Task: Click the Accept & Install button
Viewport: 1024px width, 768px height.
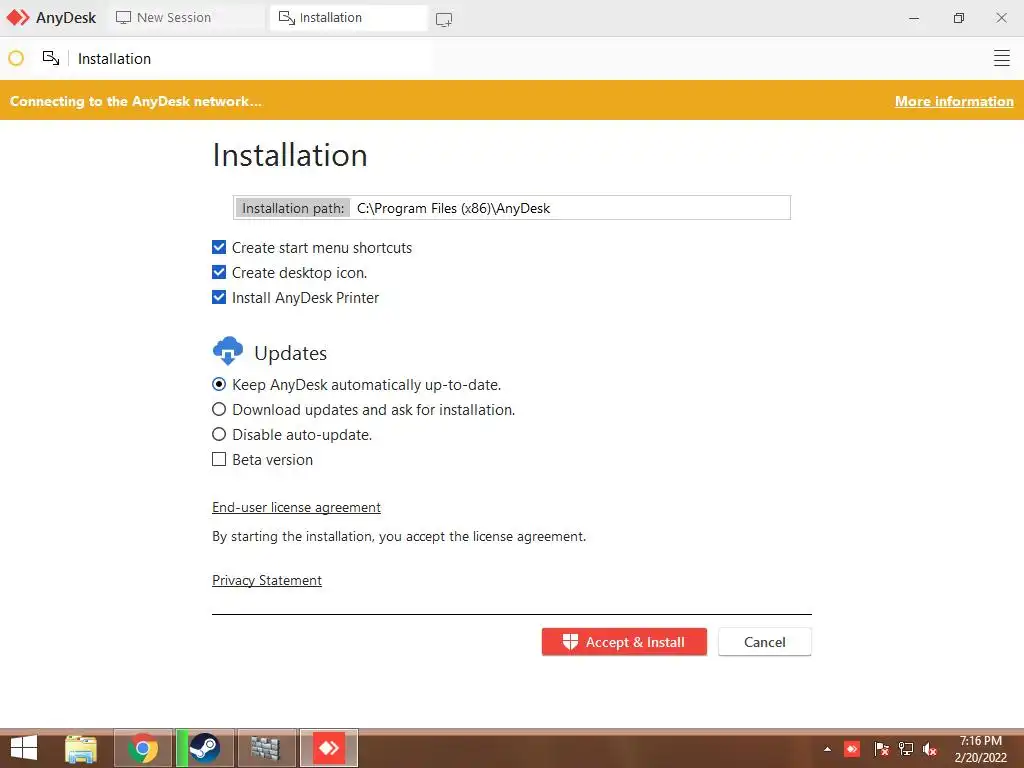Action: [x=624, y=642]
